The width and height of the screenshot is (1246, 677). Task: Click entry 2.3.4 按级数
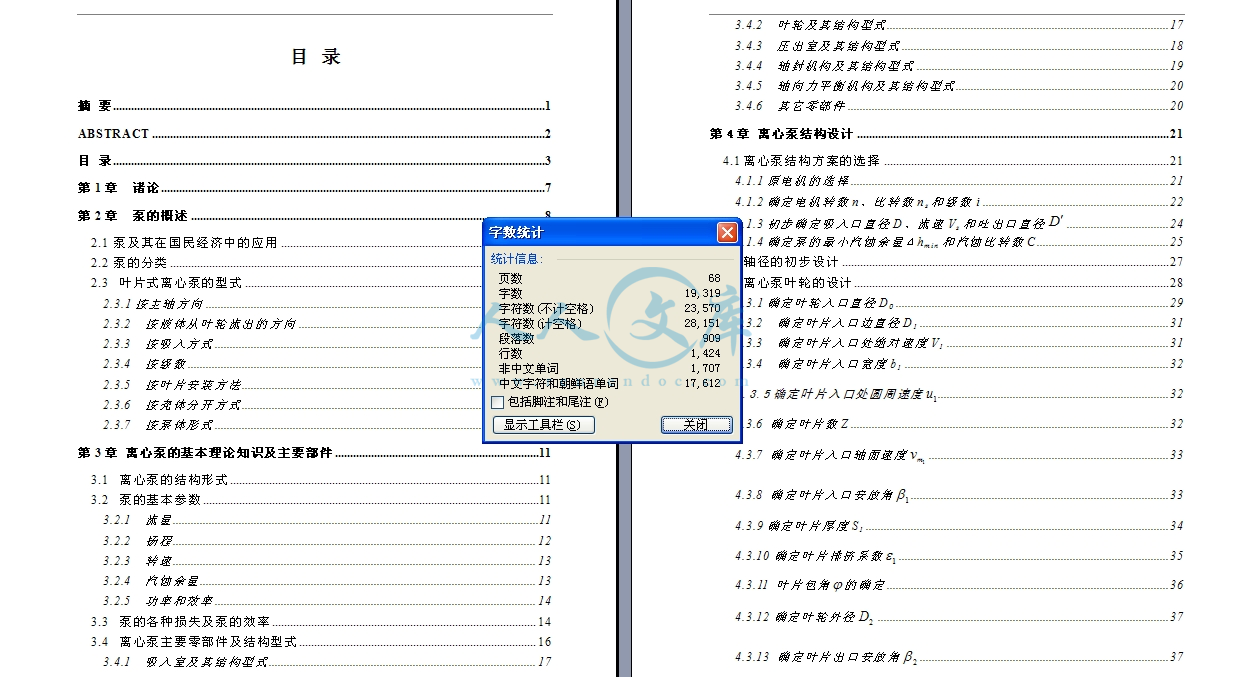293,364
